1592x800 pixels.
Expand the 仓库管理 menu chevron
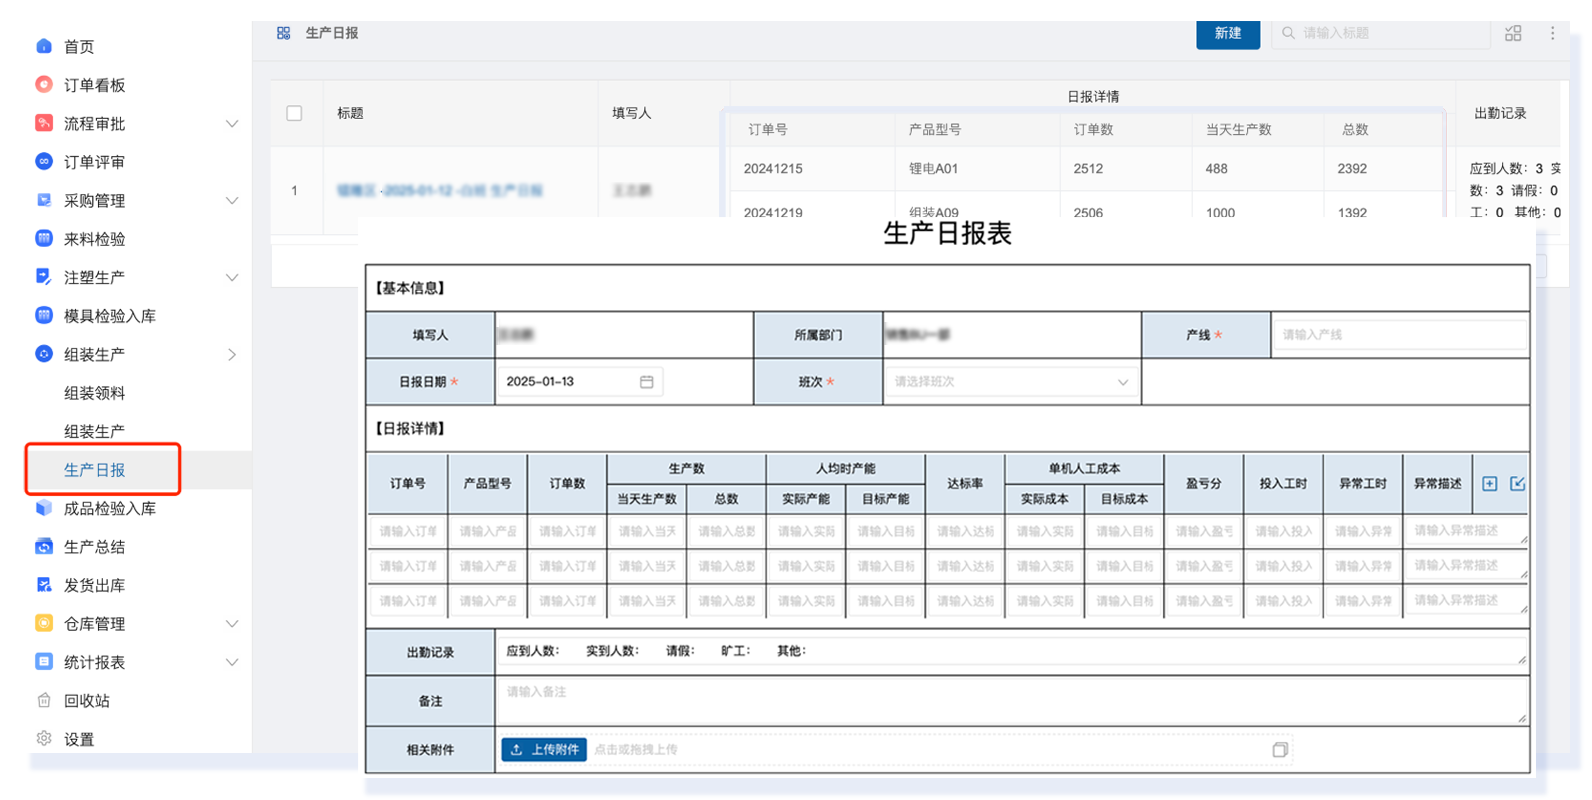point(232,624)
